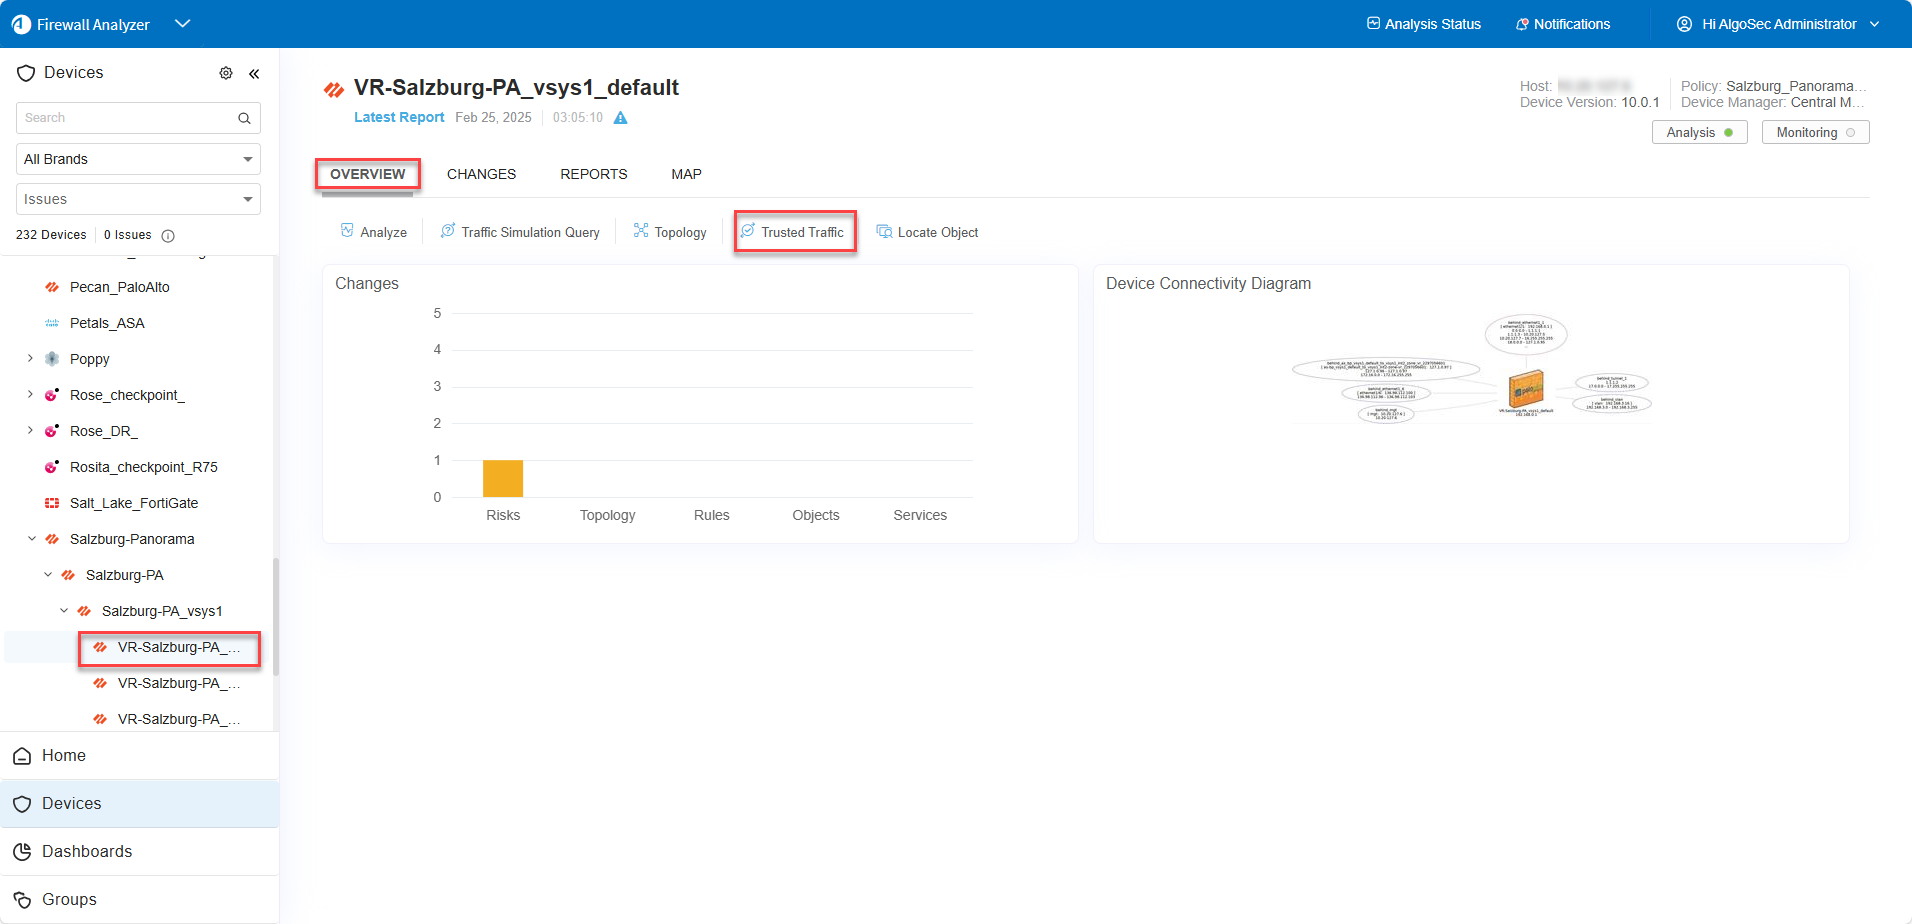Switch to the CHANGES tab
1912x924 pixels.
tap(481, 174)
